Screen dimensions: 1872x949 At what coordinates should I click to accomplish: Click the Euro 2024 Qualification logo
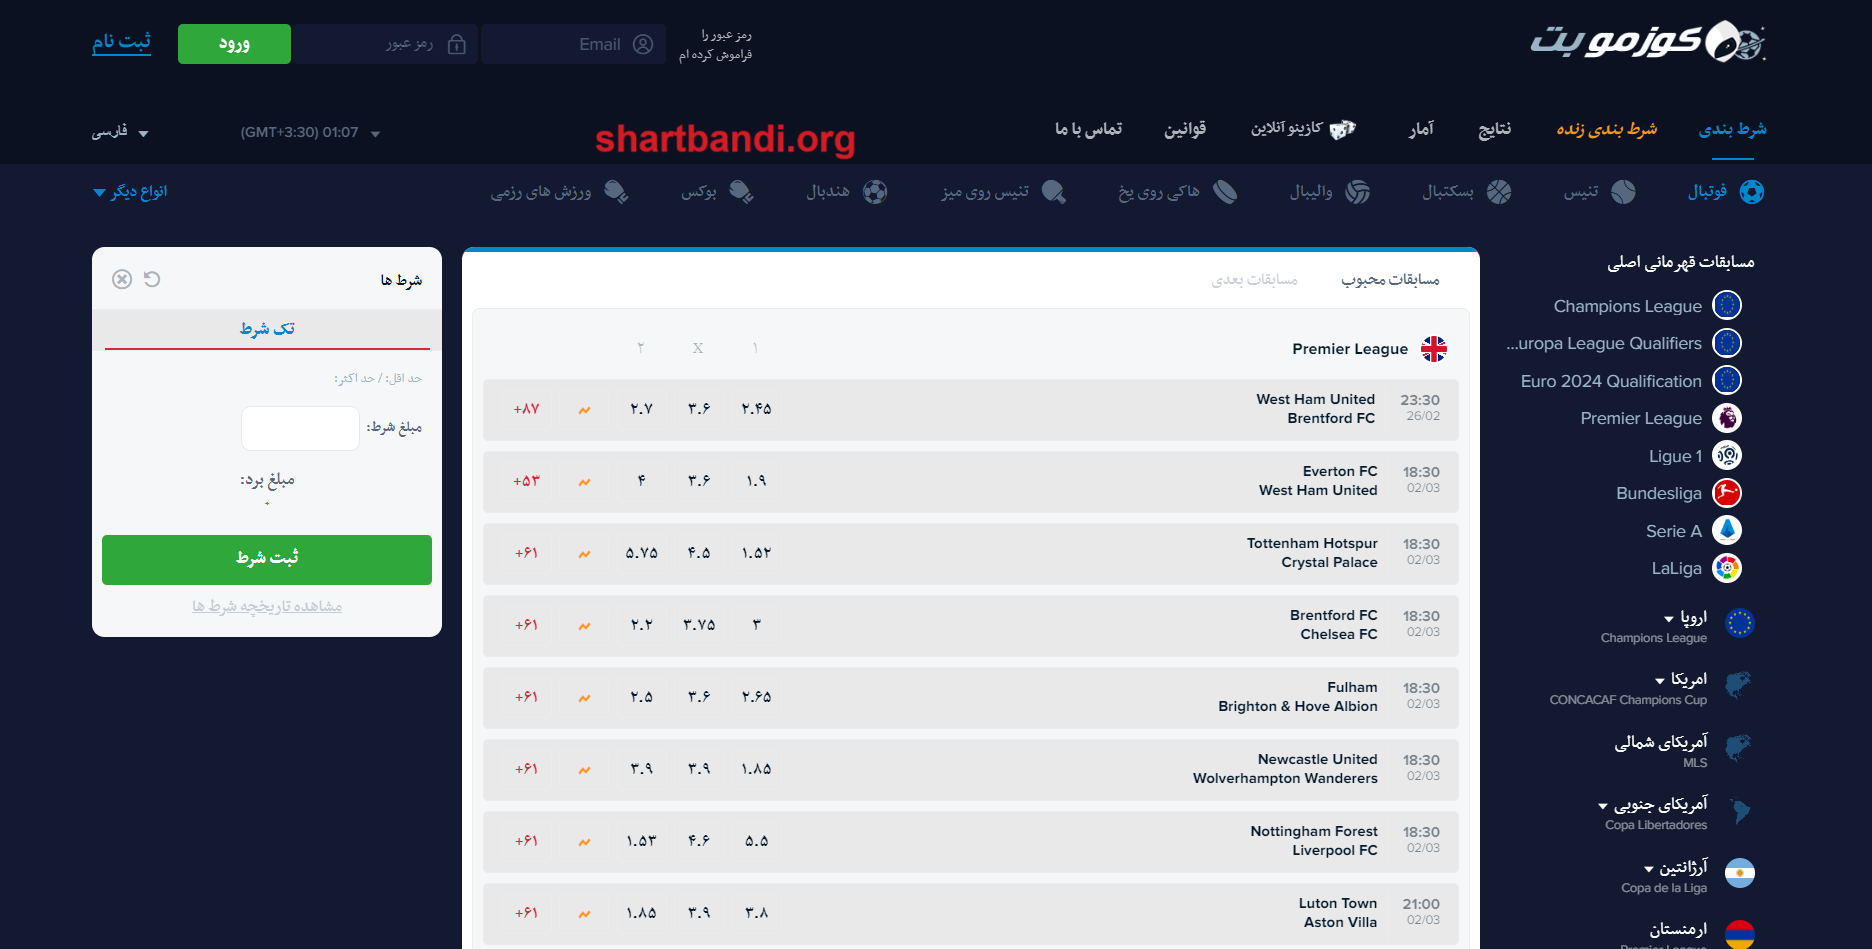coord(1727,380)
